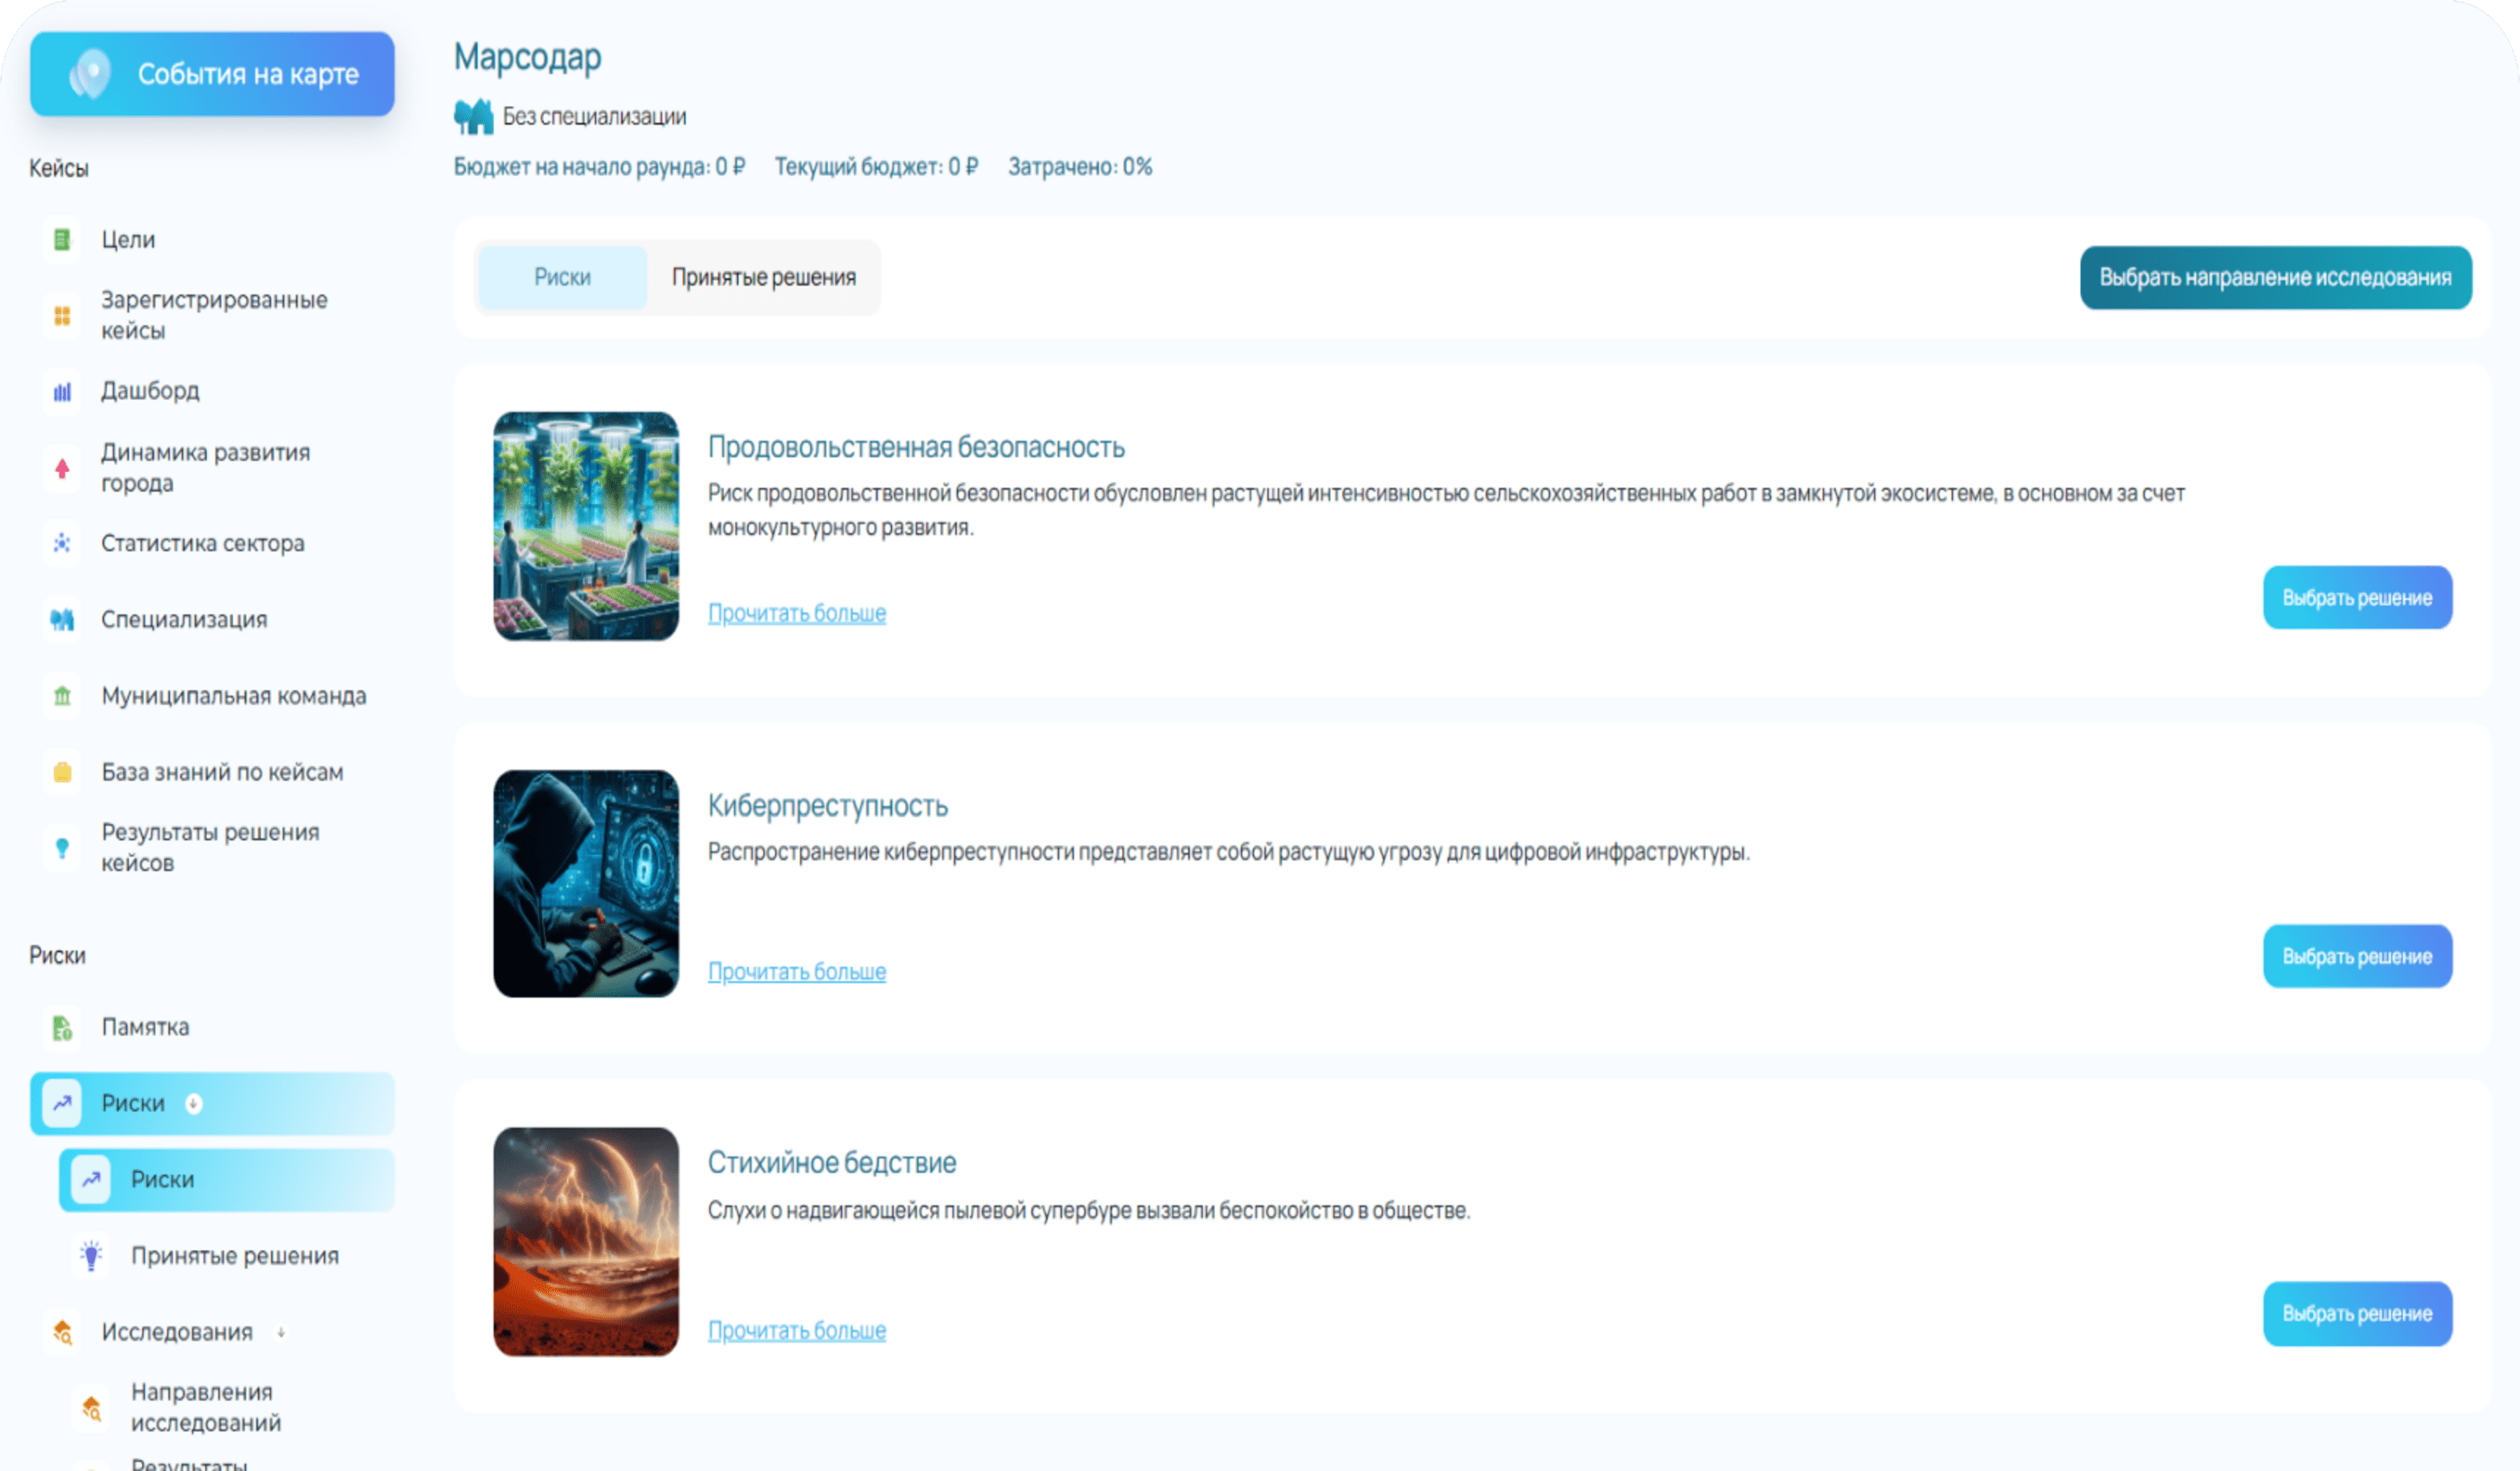The image size is (2520, 1471).
Task: Open the База знаний по кейсам icon
Action: pos(62,772)
